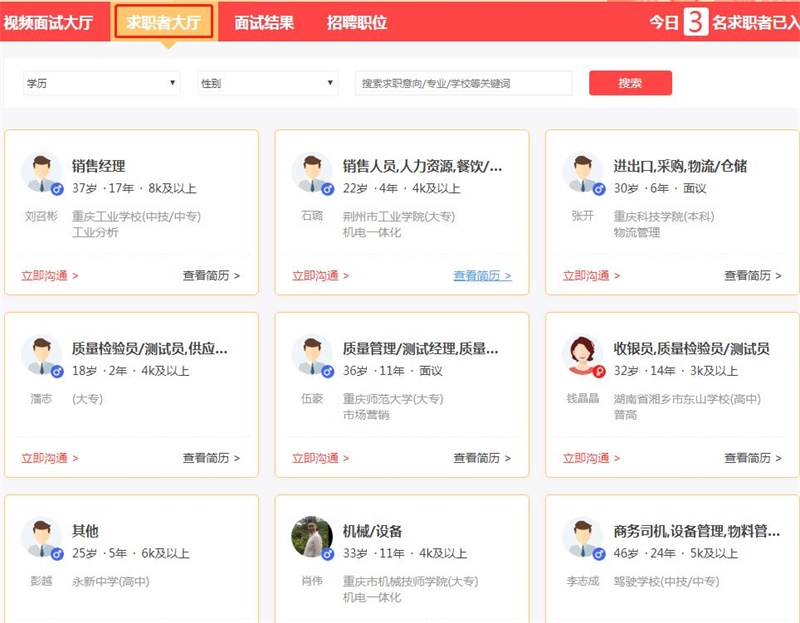Click 钱晶晶's female avatar icon

coord(583,356)
